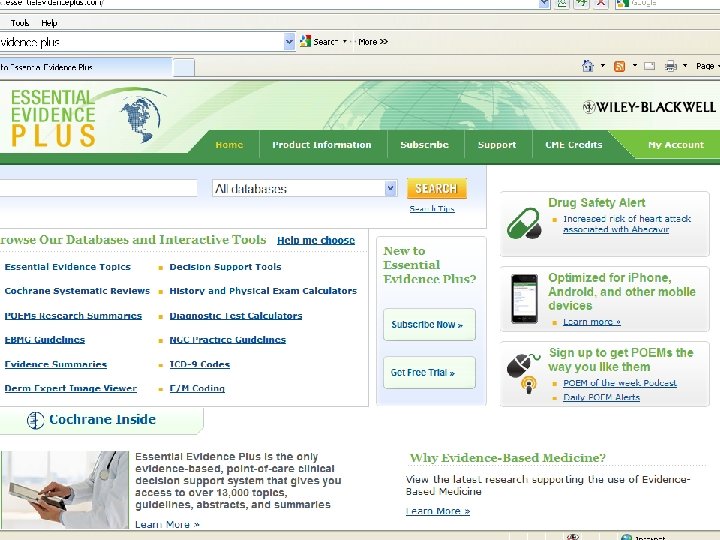Open the Abacavir heart attack alert link
Viewport: 720px width, 540px height.
coord(627,224)
